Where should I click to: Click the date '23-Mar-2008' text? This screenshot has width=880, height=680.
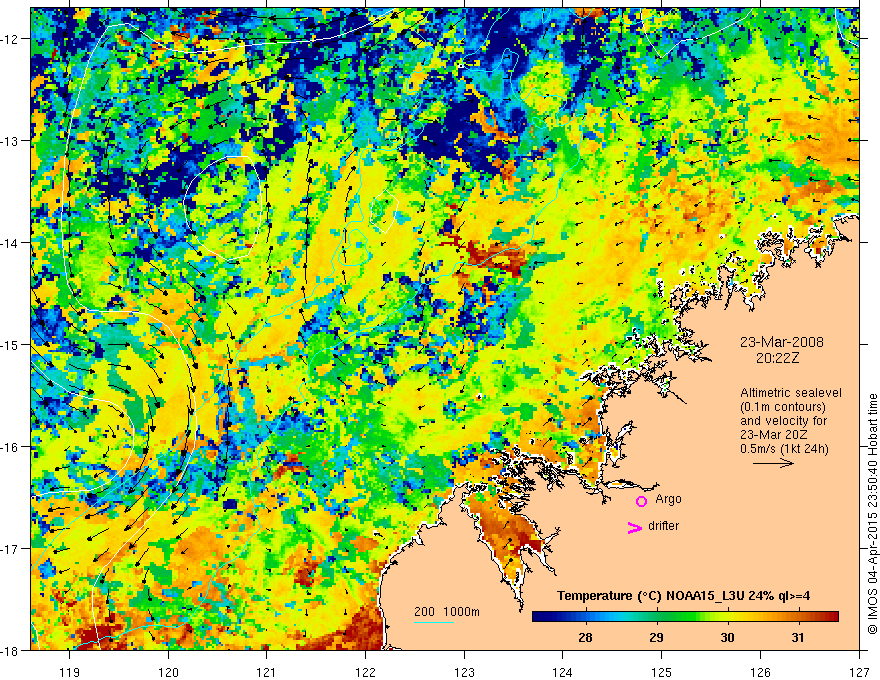(x=782, y=342)
